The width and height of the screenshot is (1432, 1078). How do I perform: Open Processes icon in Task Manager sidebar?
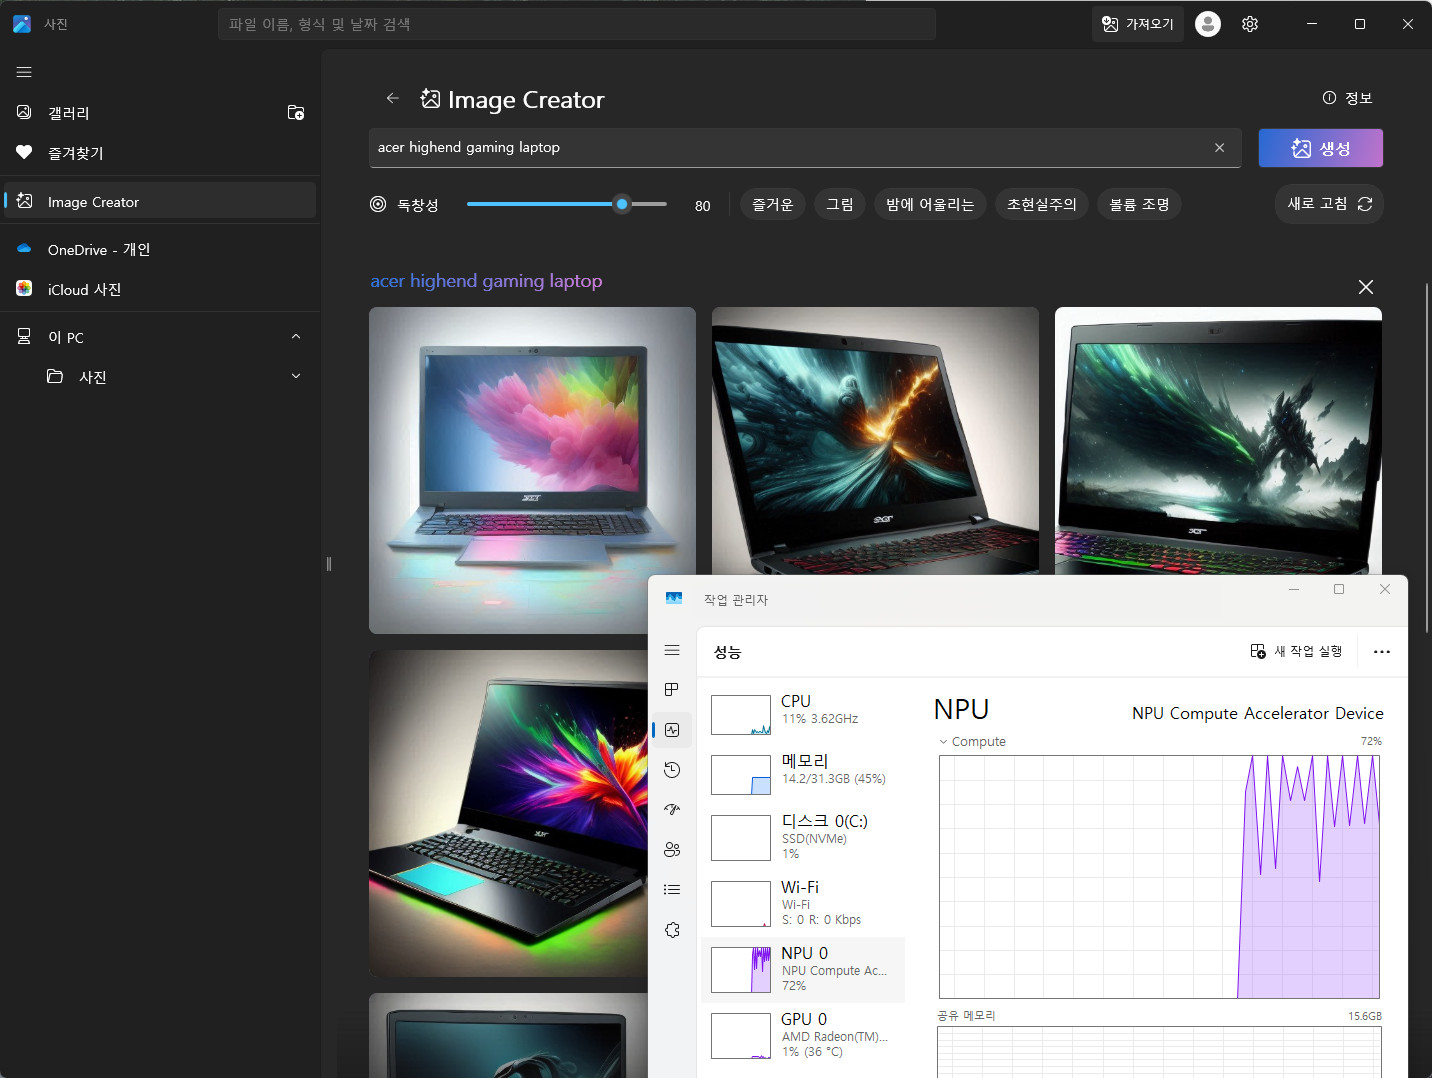(x=672, y=690)
